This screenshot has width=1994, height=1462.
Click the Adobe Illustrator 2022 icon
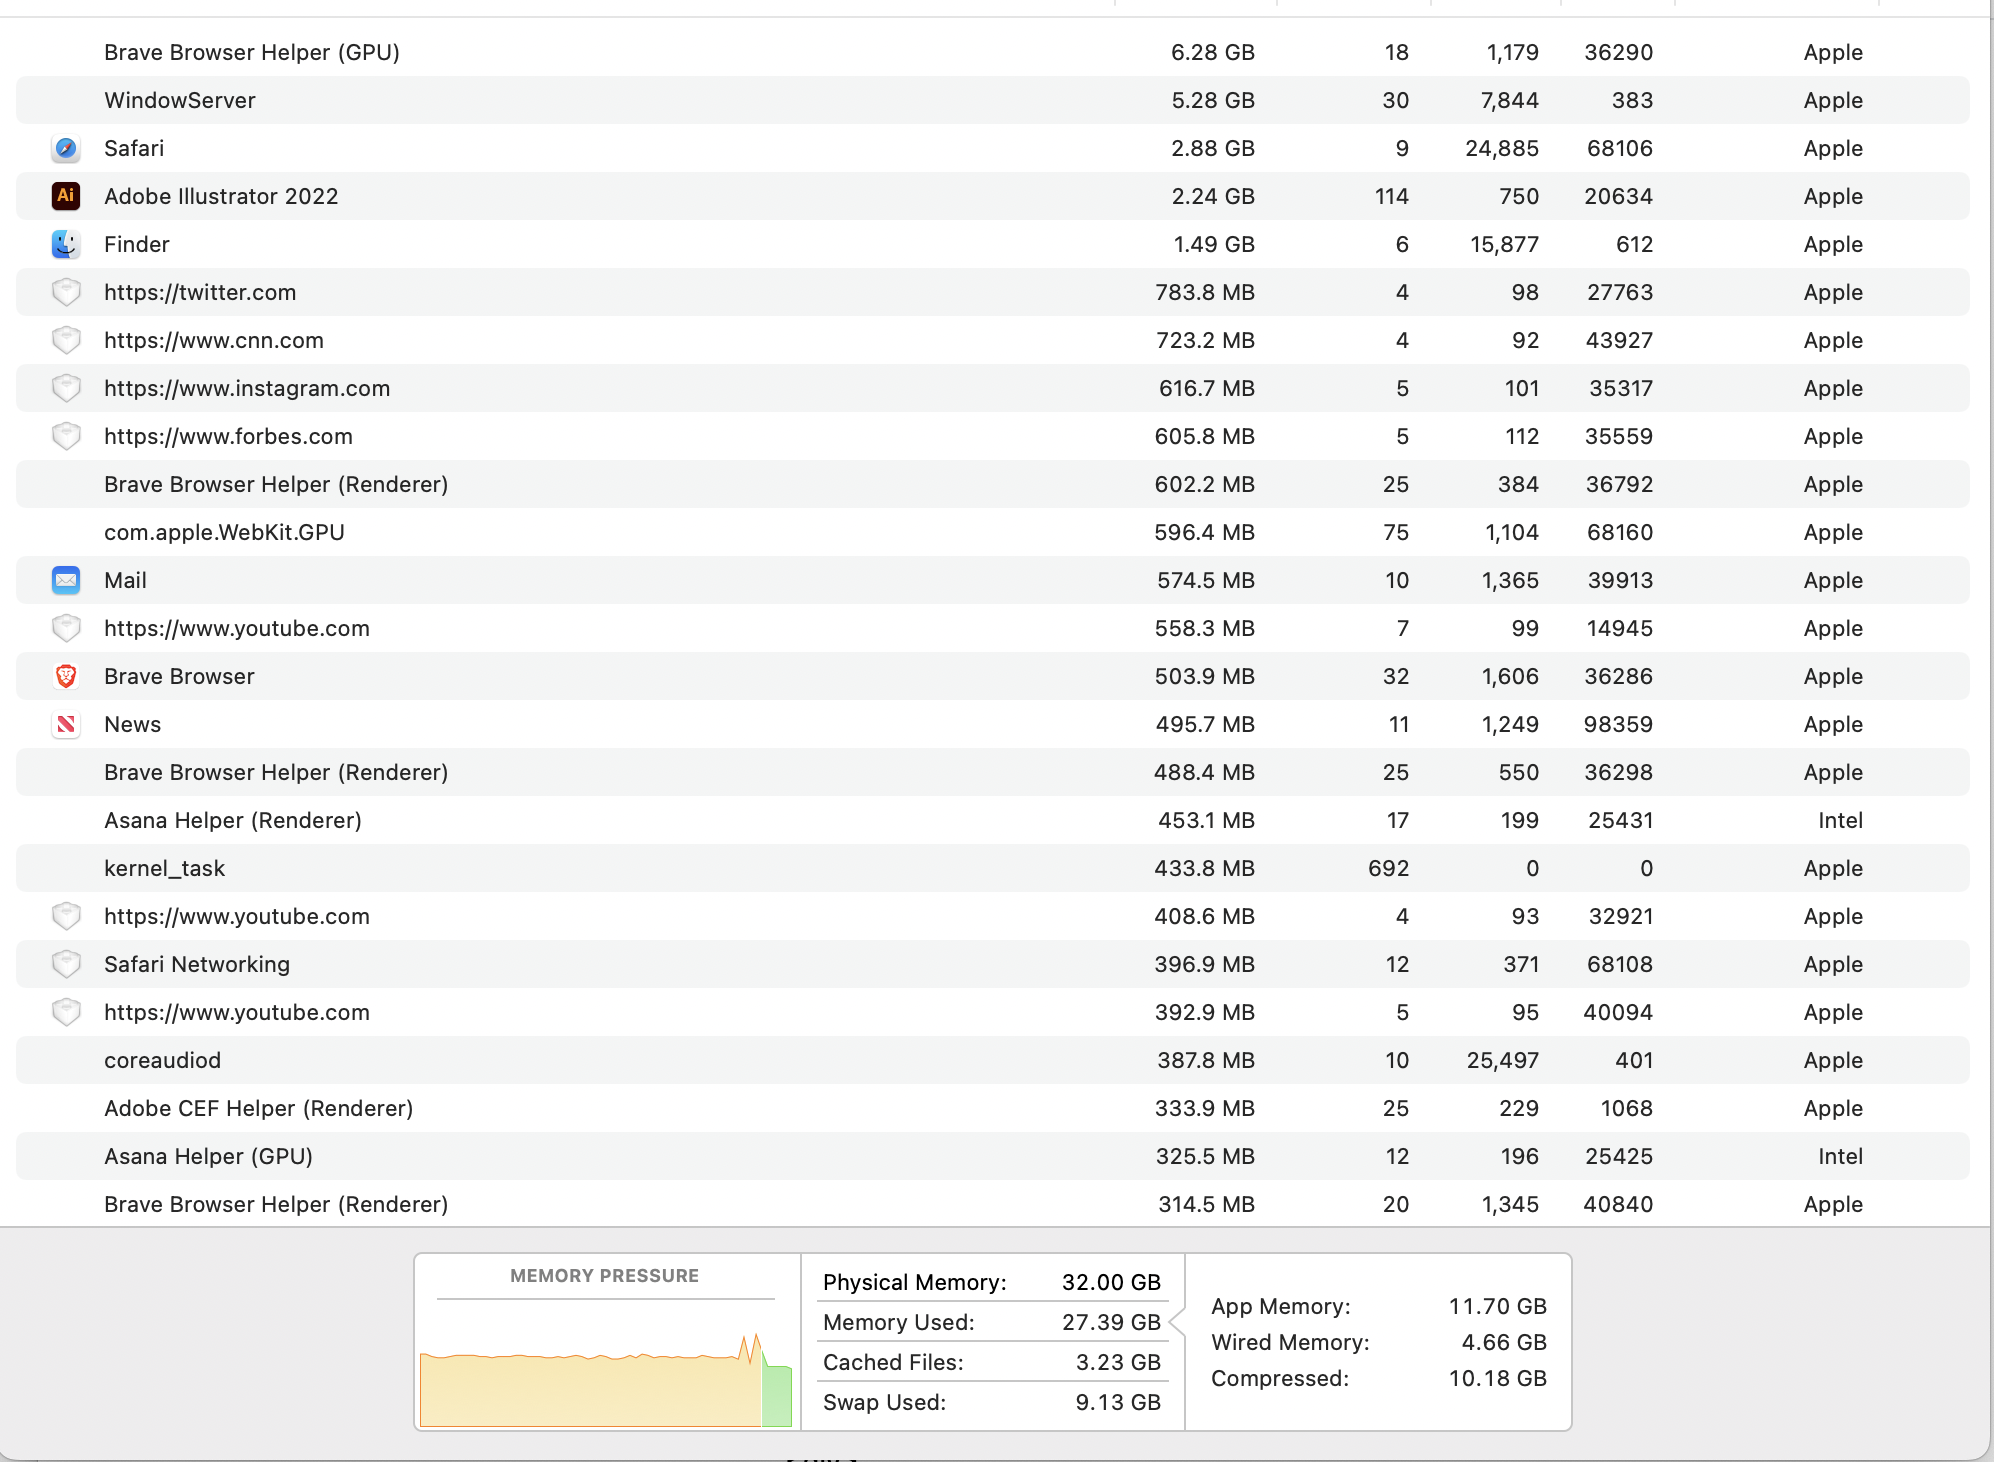pyautogui.click(x=66, y=196)
